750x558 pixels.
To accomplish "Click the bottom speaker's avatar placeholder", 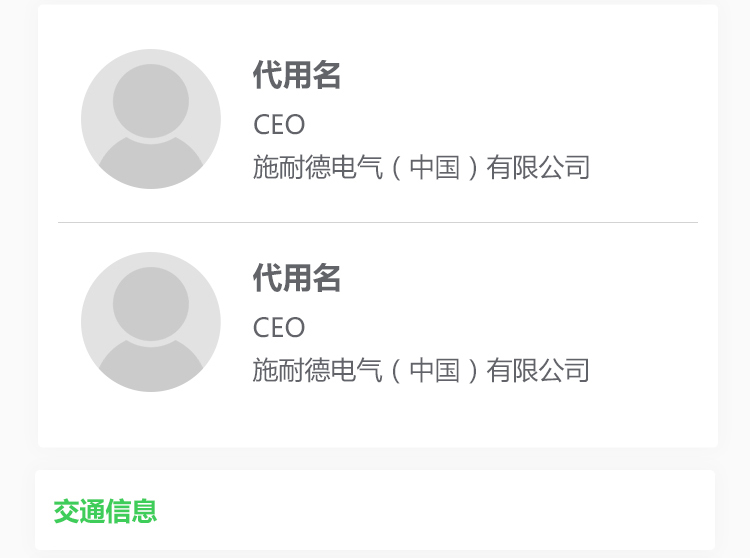I will pos(151,322).
